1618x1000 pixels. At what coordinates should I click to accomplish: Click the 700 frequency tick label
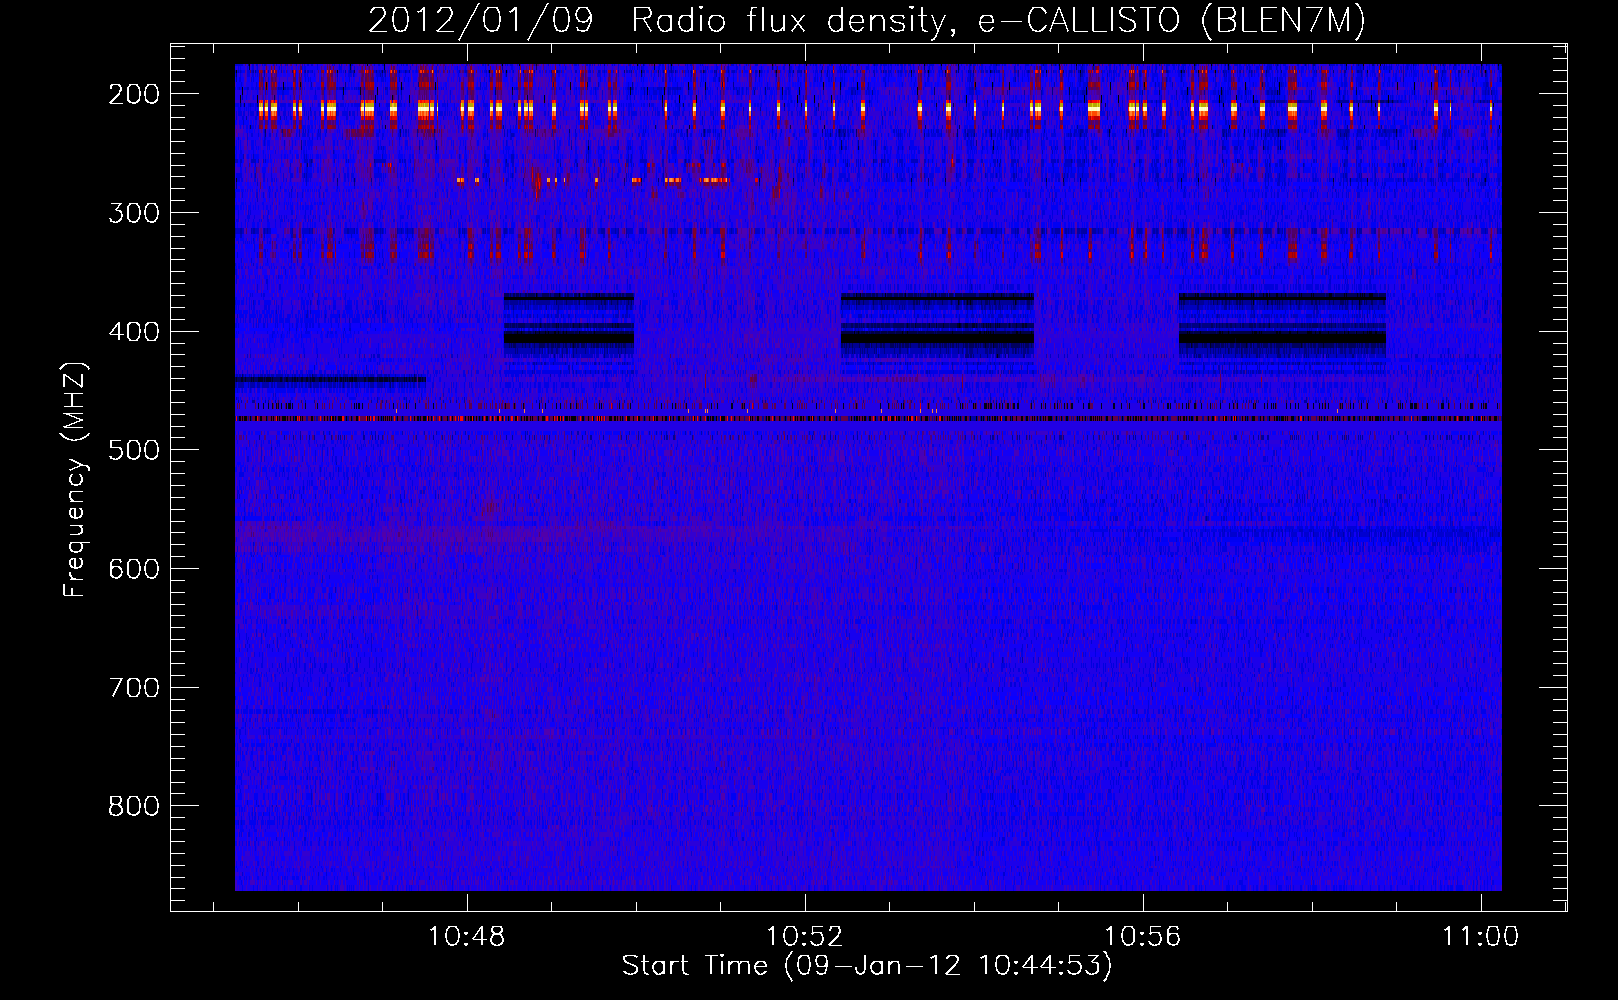click(134, 688)
